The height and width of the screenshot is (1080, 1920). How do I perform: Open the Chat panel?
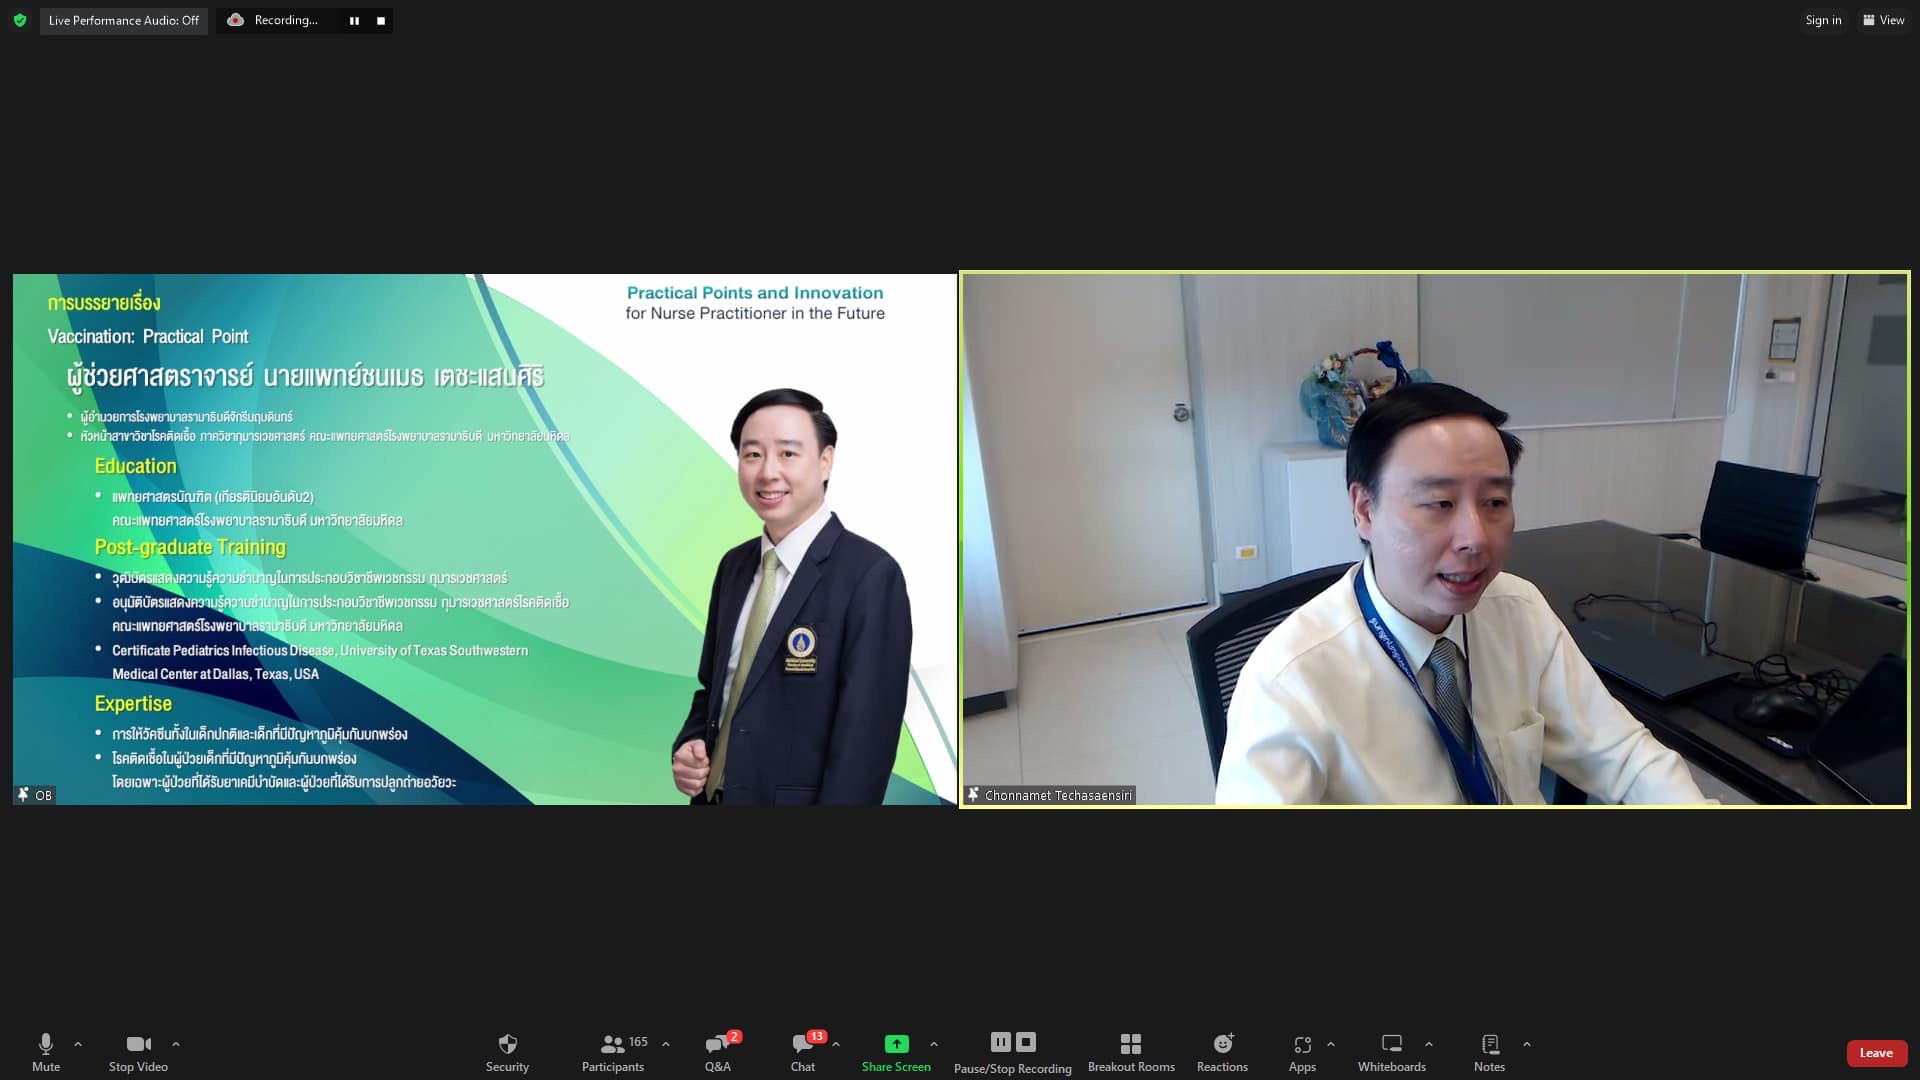point(803,1052)
